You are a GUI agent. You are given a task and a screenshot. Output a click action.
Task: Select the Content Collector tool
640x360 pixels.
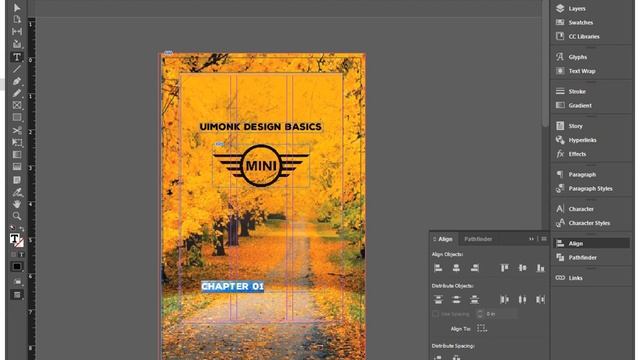coord(17,44)
